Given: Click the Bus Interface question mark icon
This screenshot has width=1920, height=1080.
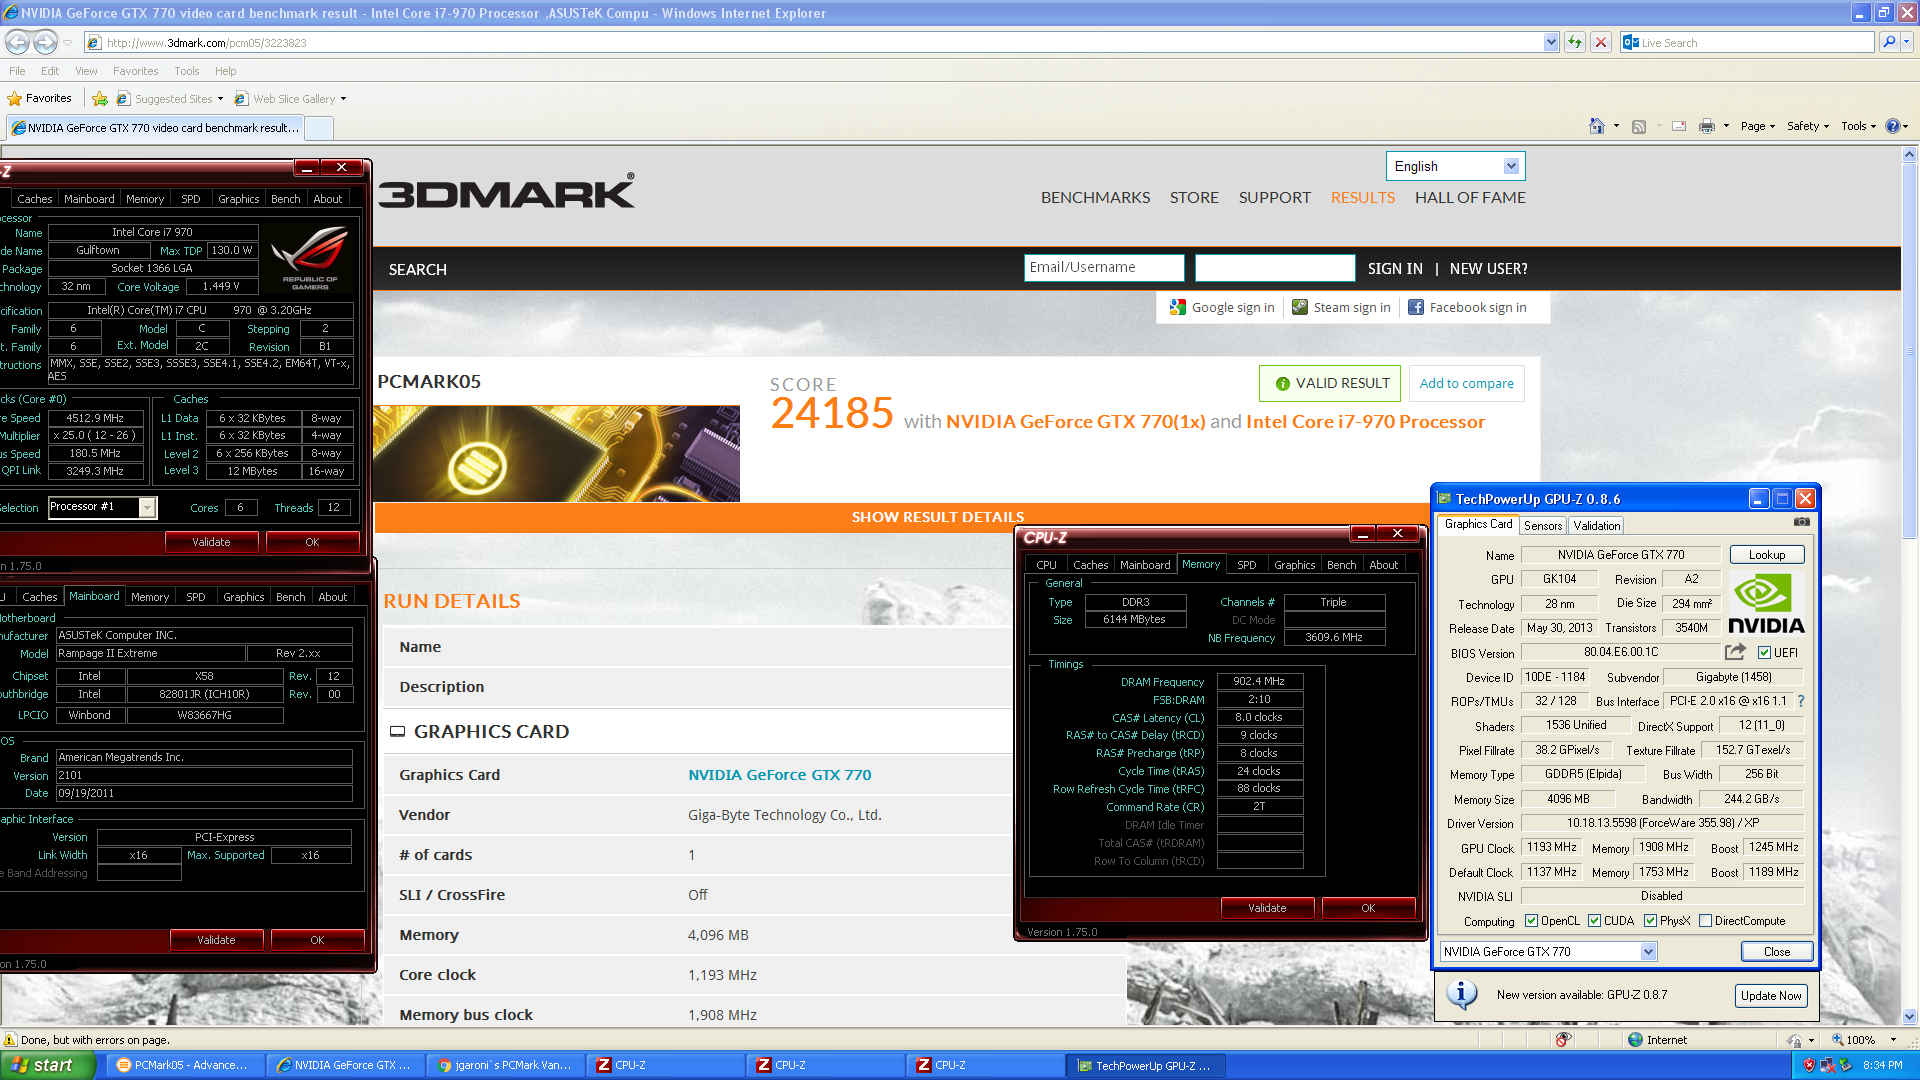Looking at the screenshot, I should (x=1801, y=701).
